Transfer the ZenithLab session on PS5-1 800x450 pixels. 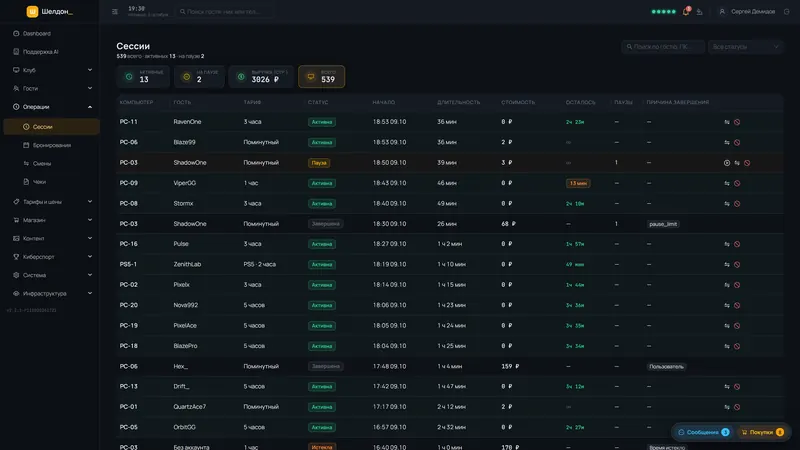click(727, 264)
